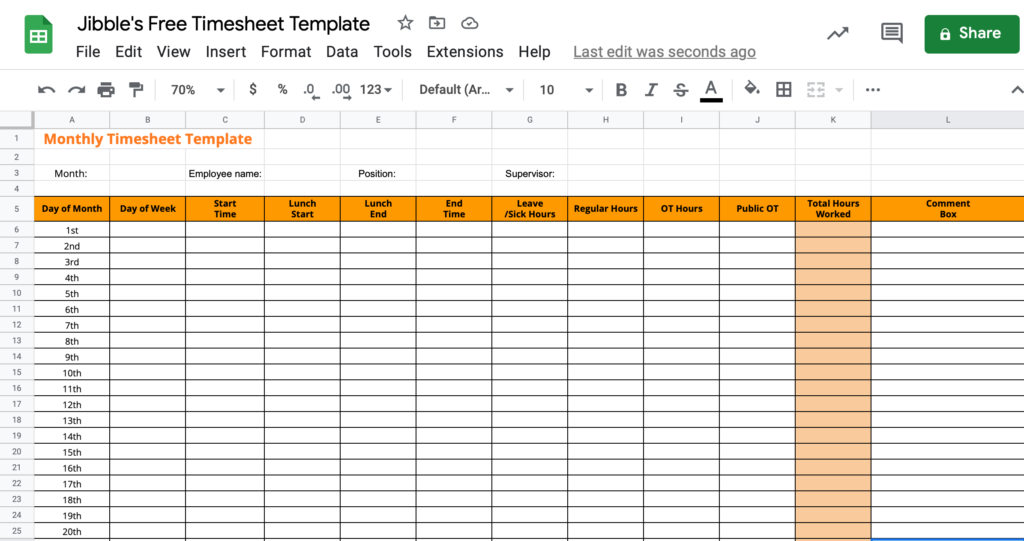
Task: Select all cells with corner box
Action: coord(17,120)
